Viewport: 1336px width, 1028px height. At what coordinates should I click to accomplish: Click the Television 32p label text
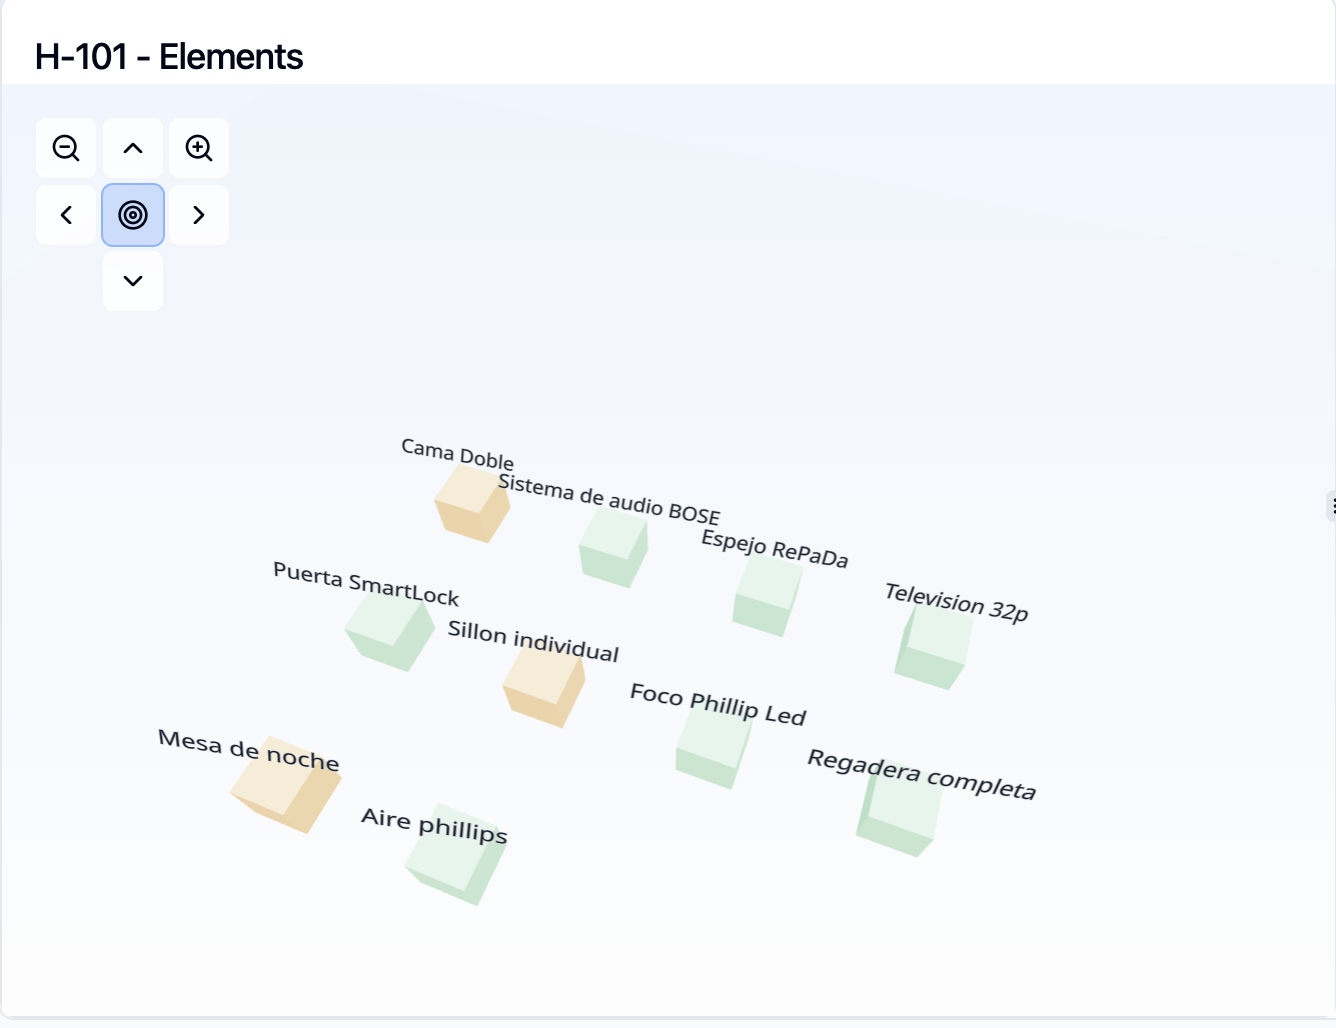click(x=956, y=602)
